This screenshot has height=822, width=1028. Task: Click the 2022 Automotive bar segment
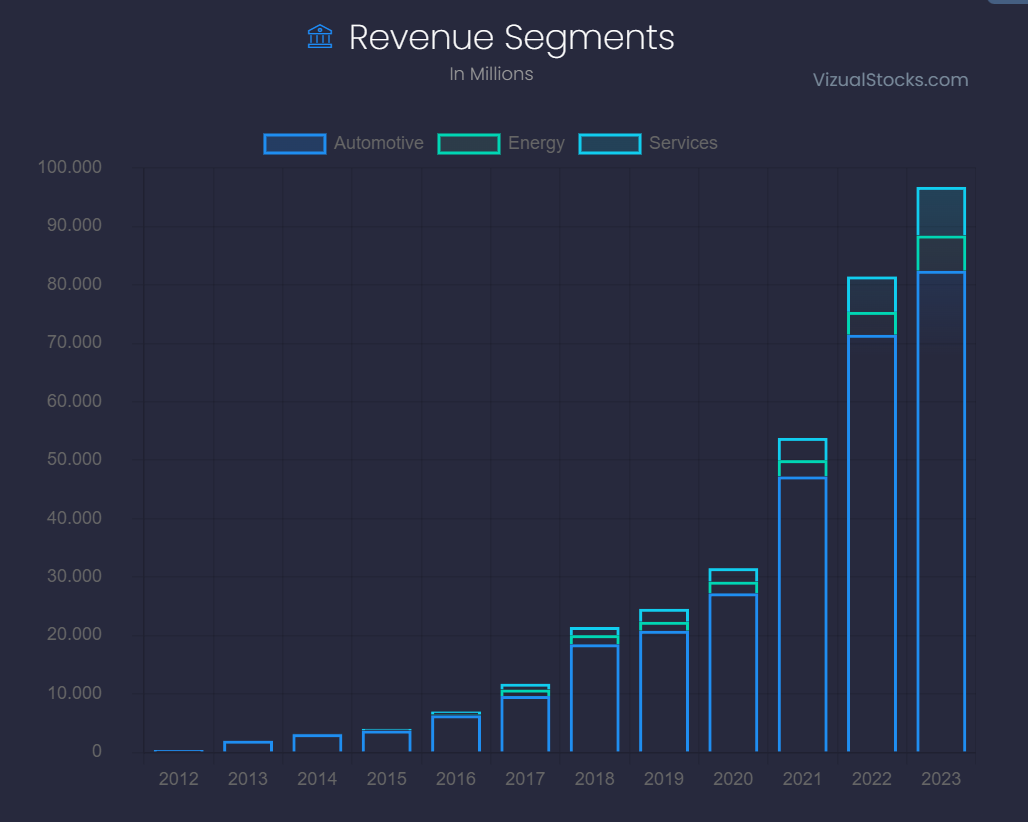point(871,543)
